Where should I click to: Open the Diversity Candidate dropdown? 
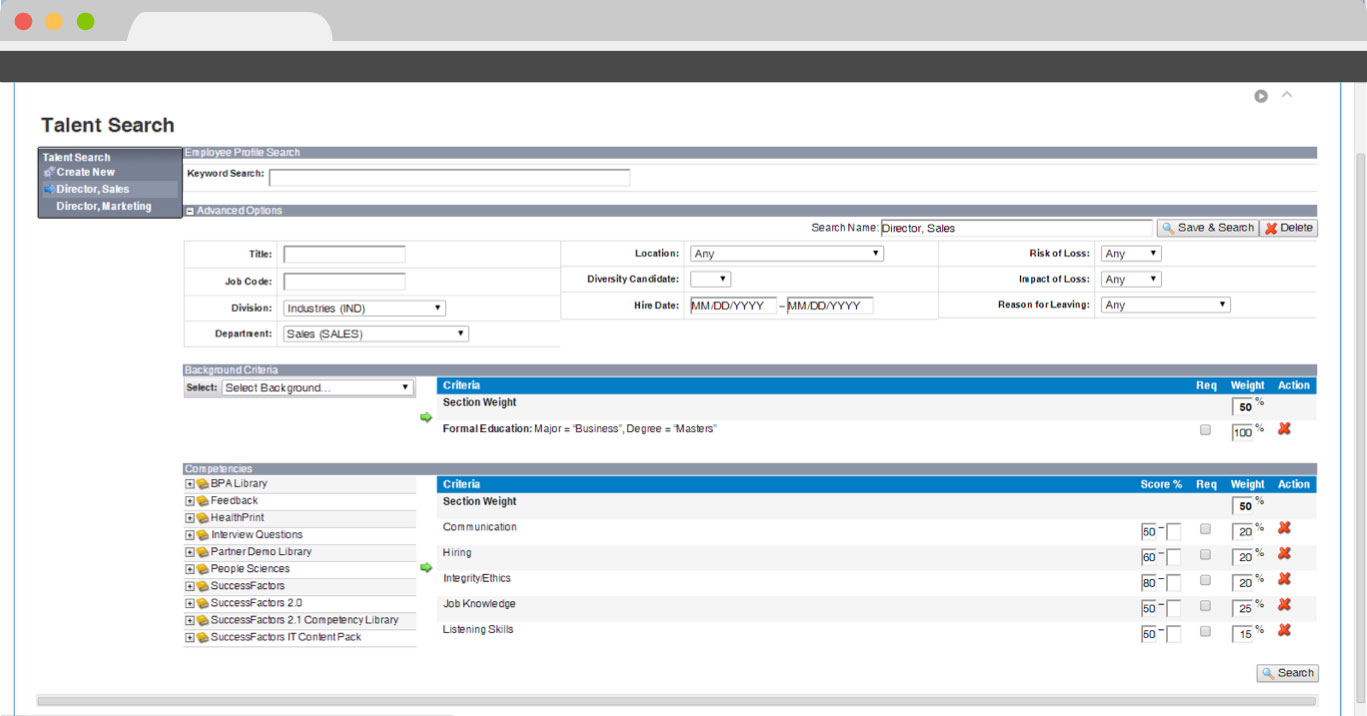pos(711,279)
